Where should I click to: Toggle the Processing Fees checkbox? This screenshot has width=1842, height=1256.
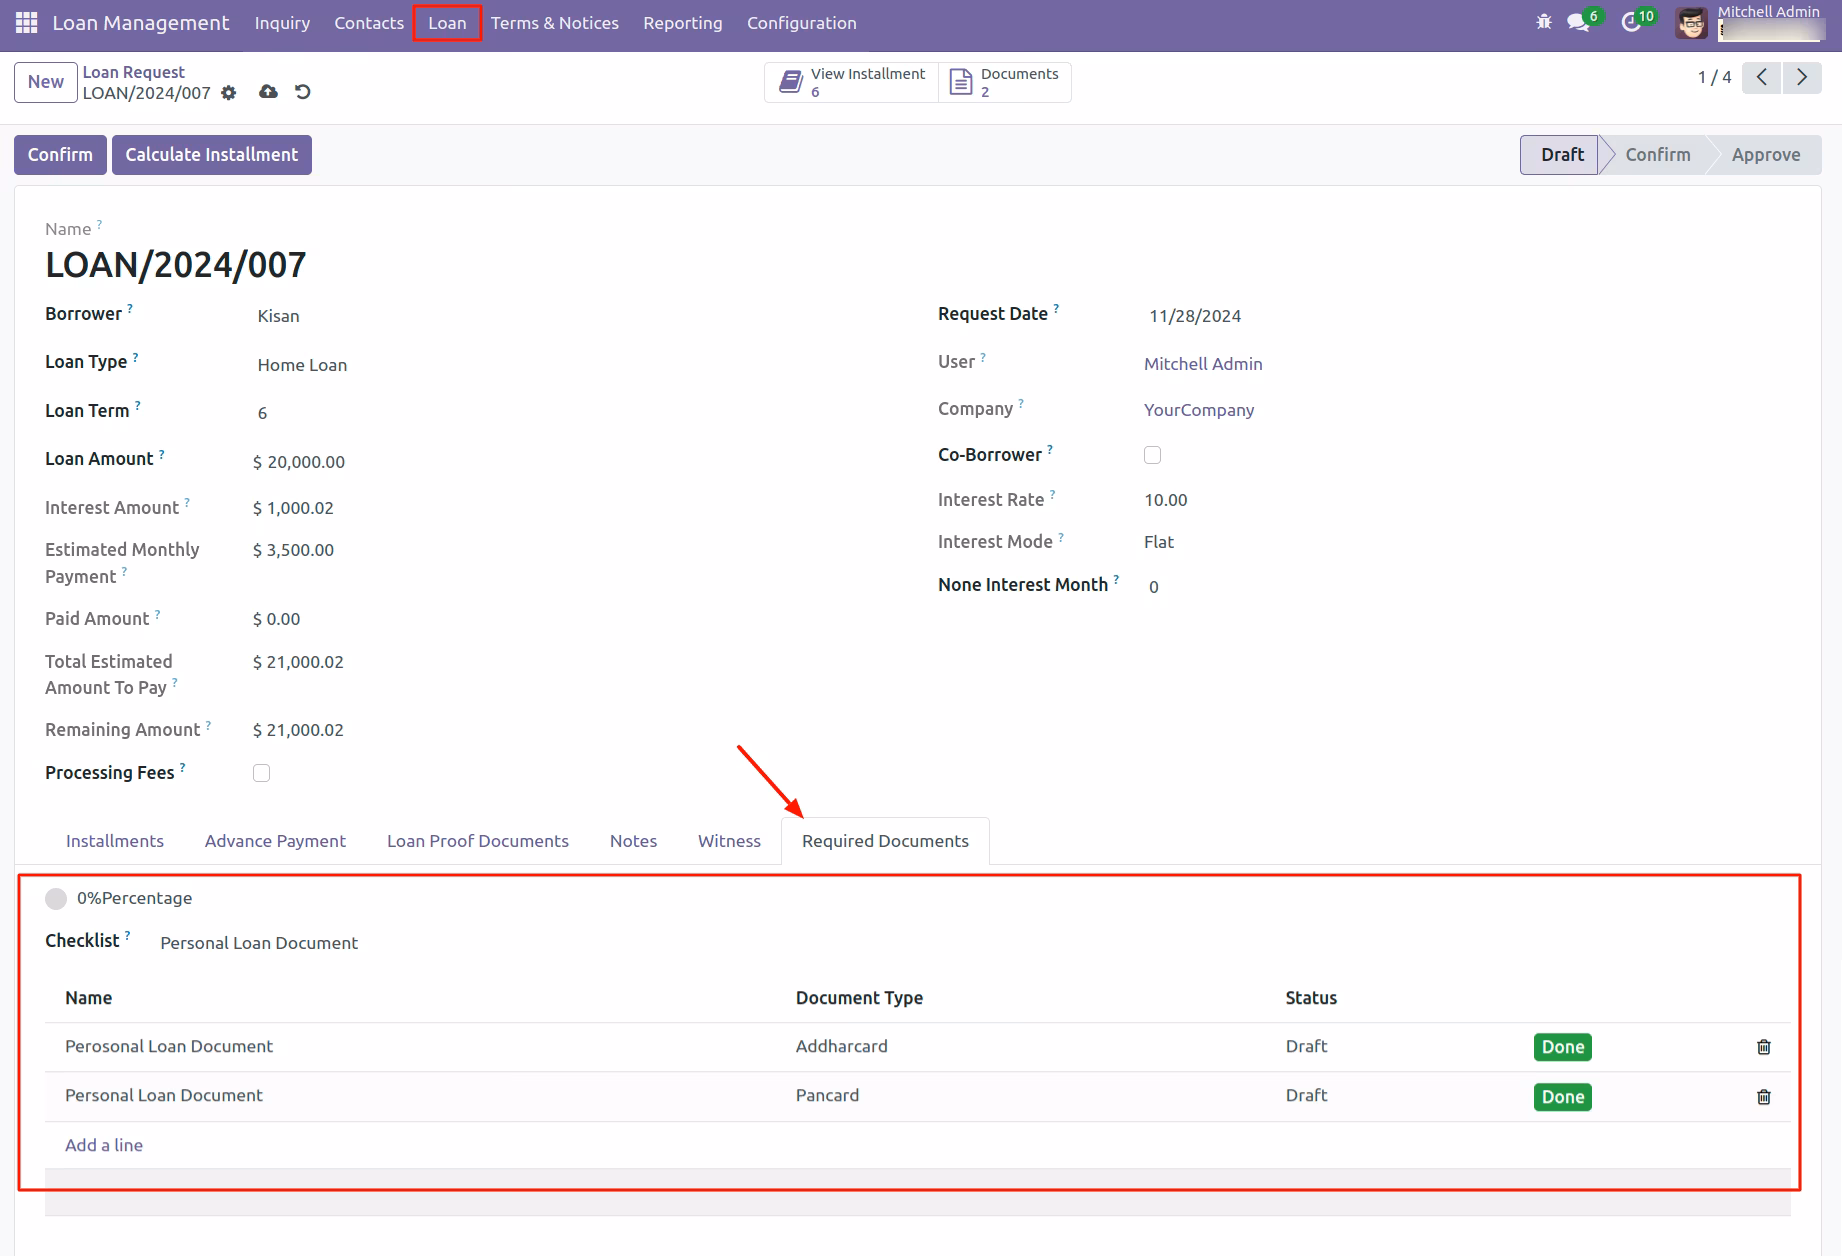point(262,773)
